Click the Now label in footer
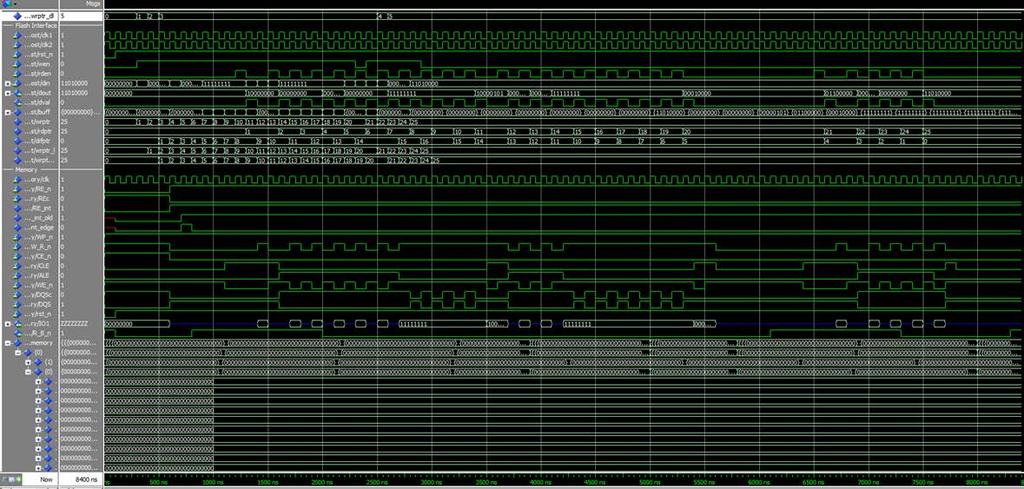Viewport: 1024px width, 489px height. [46, 479]
